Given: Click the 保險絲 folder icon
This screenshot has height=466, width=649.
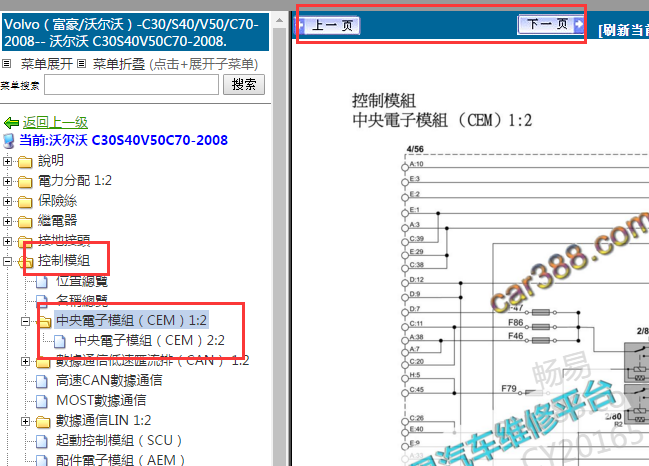Looking at the screenshot, I should 25,202.
